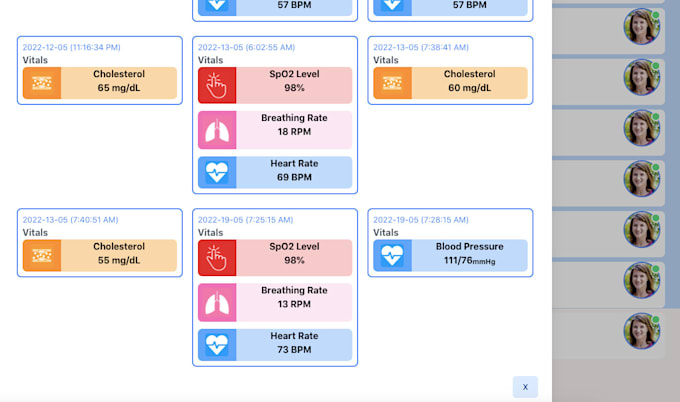Click the lungs icon beside 13 RPM
The height and width of the screenshot is (402, 680).
pos(217,299)
